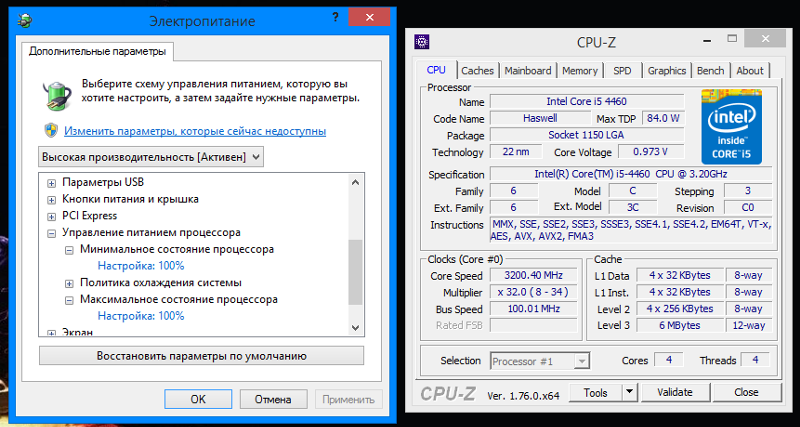
Task: Switch to the About tab
Action: point(750,71)
